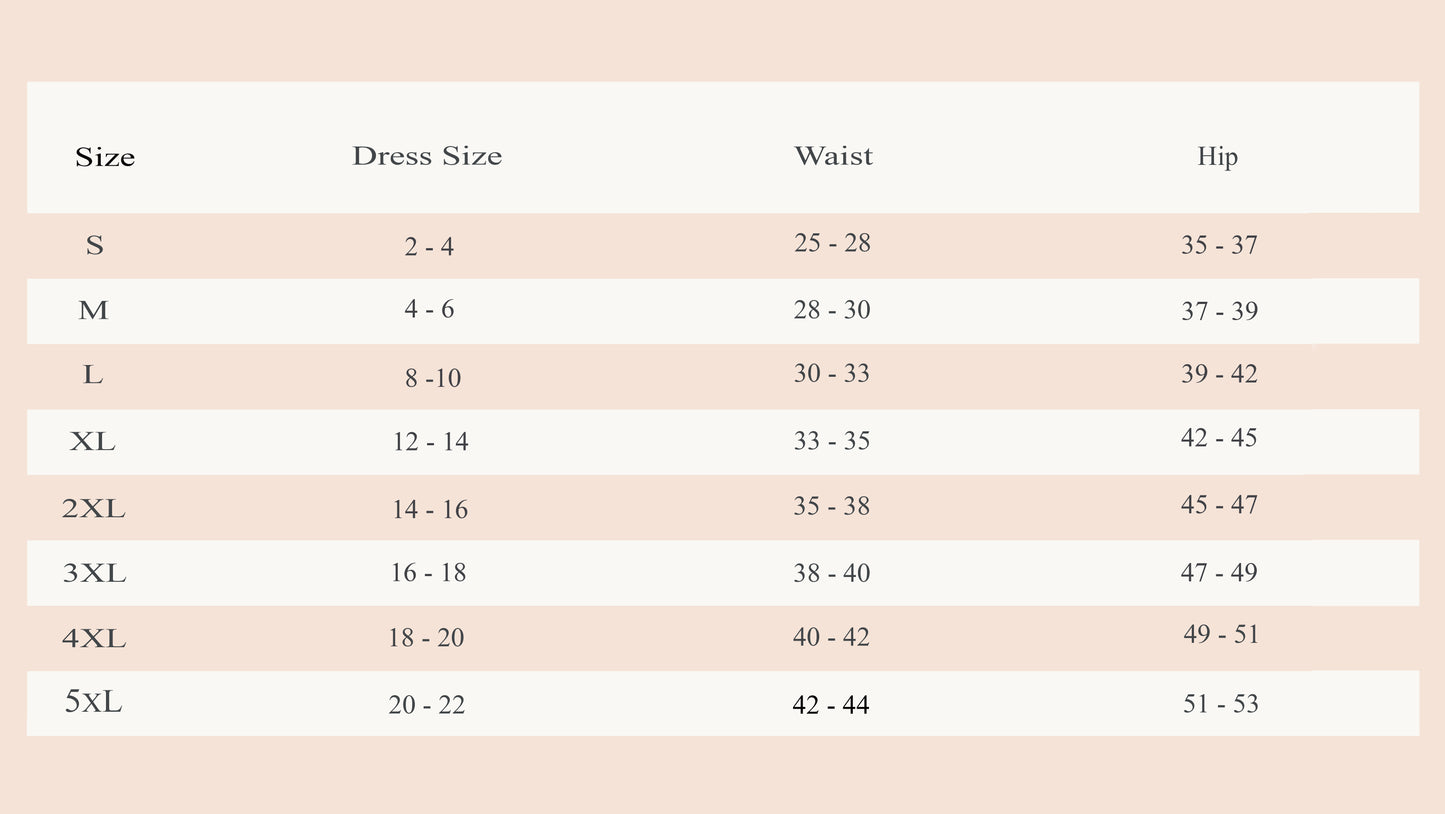This screenshot has width=1445, height=814.
Task: Select dress size value 18 - 20
Action: tap(426, 638)
